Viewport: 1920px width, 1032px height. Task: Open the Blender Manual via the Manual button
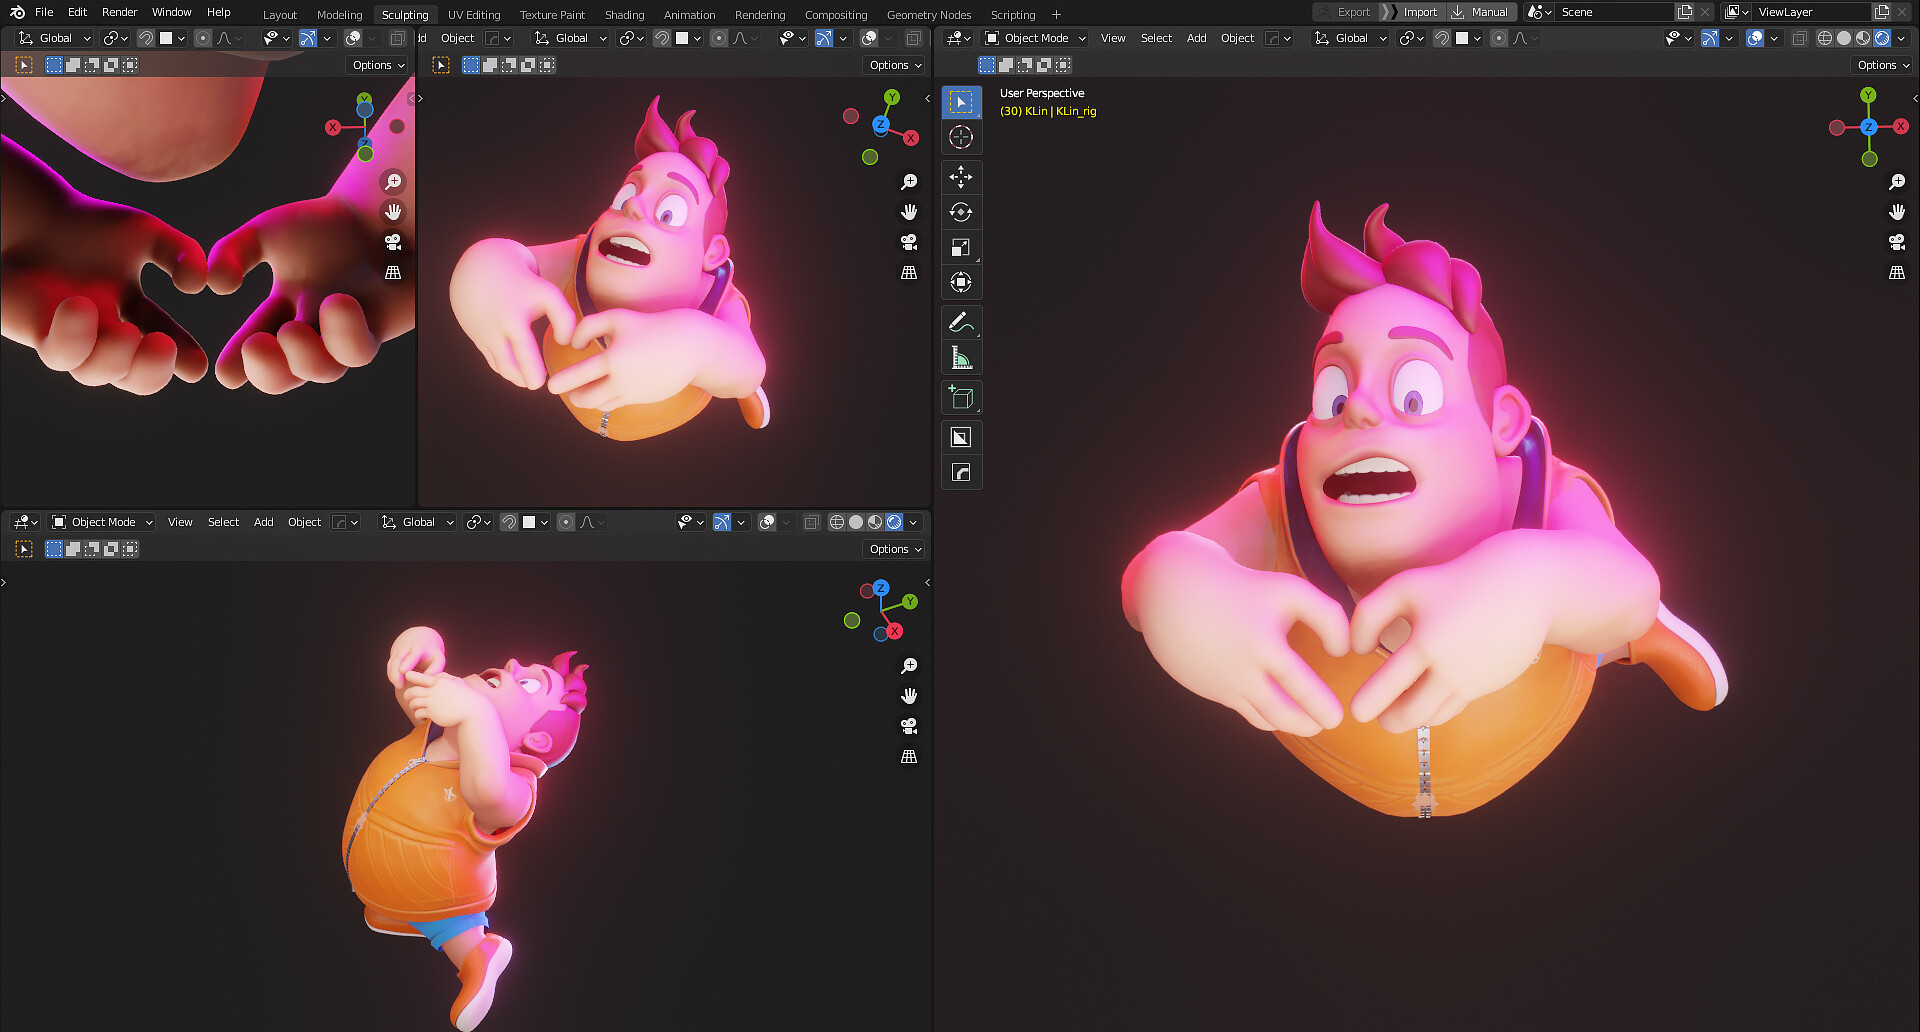point(1489,11)
